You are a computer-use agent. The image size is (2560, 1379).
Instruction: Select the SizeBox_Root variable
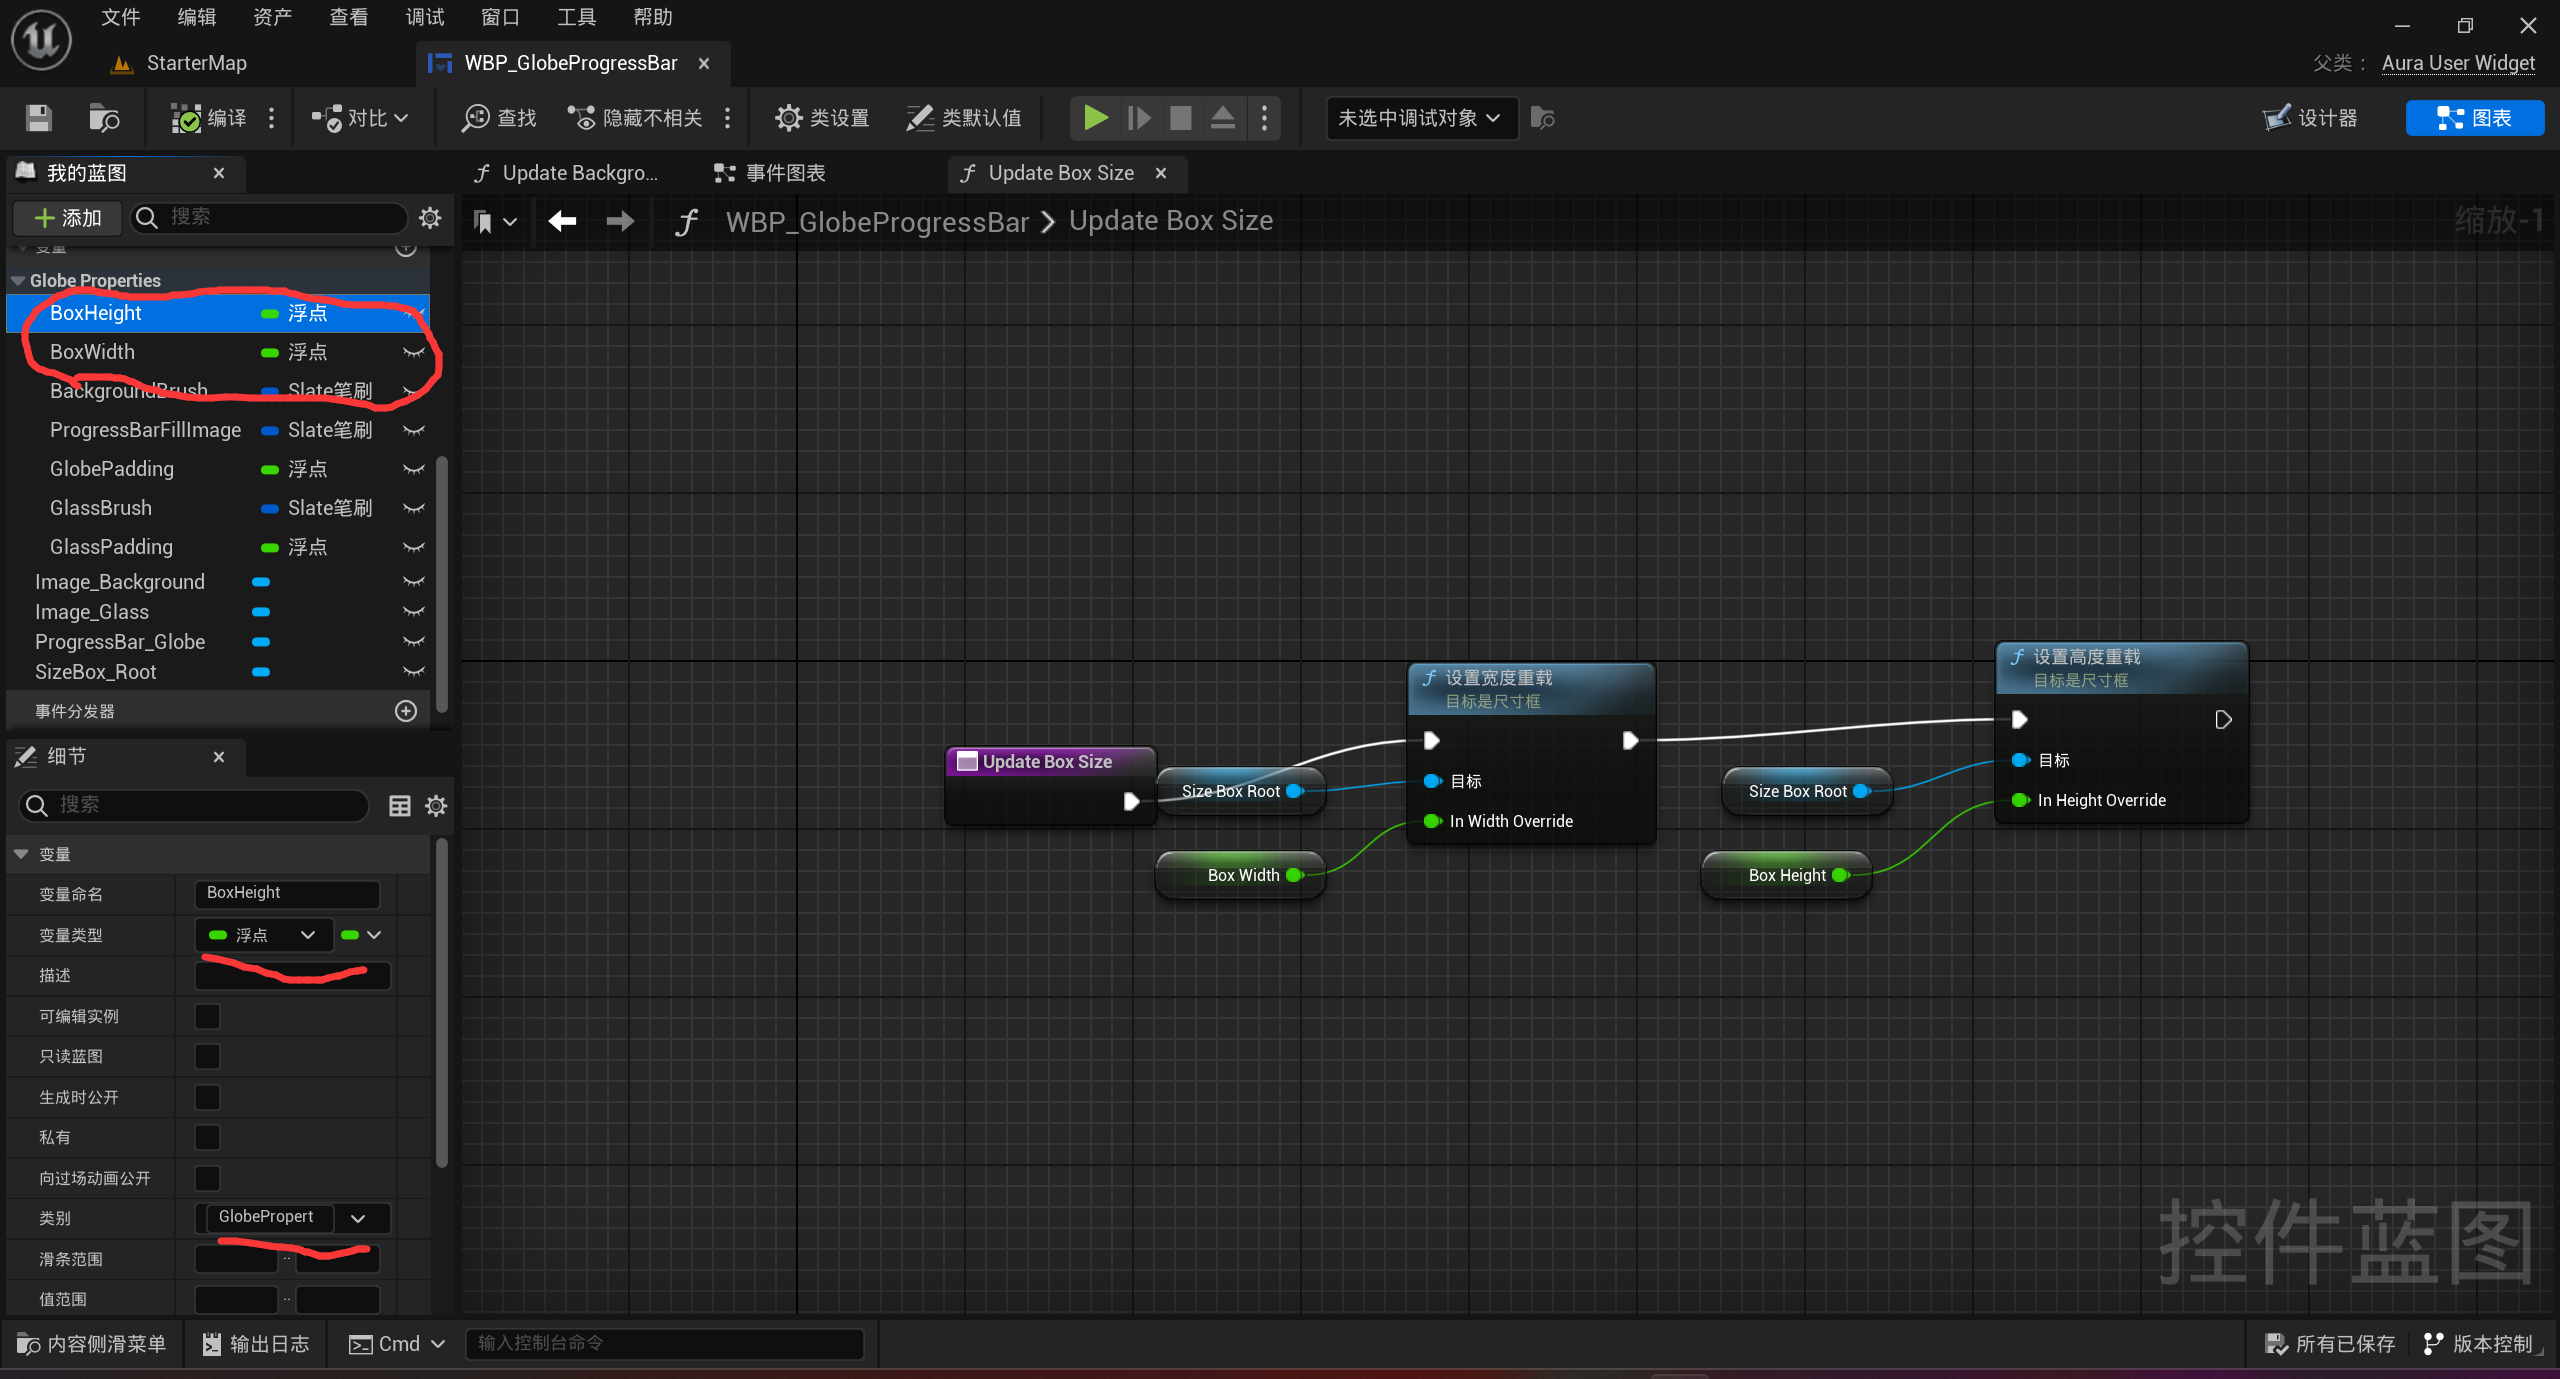[218, 672]
